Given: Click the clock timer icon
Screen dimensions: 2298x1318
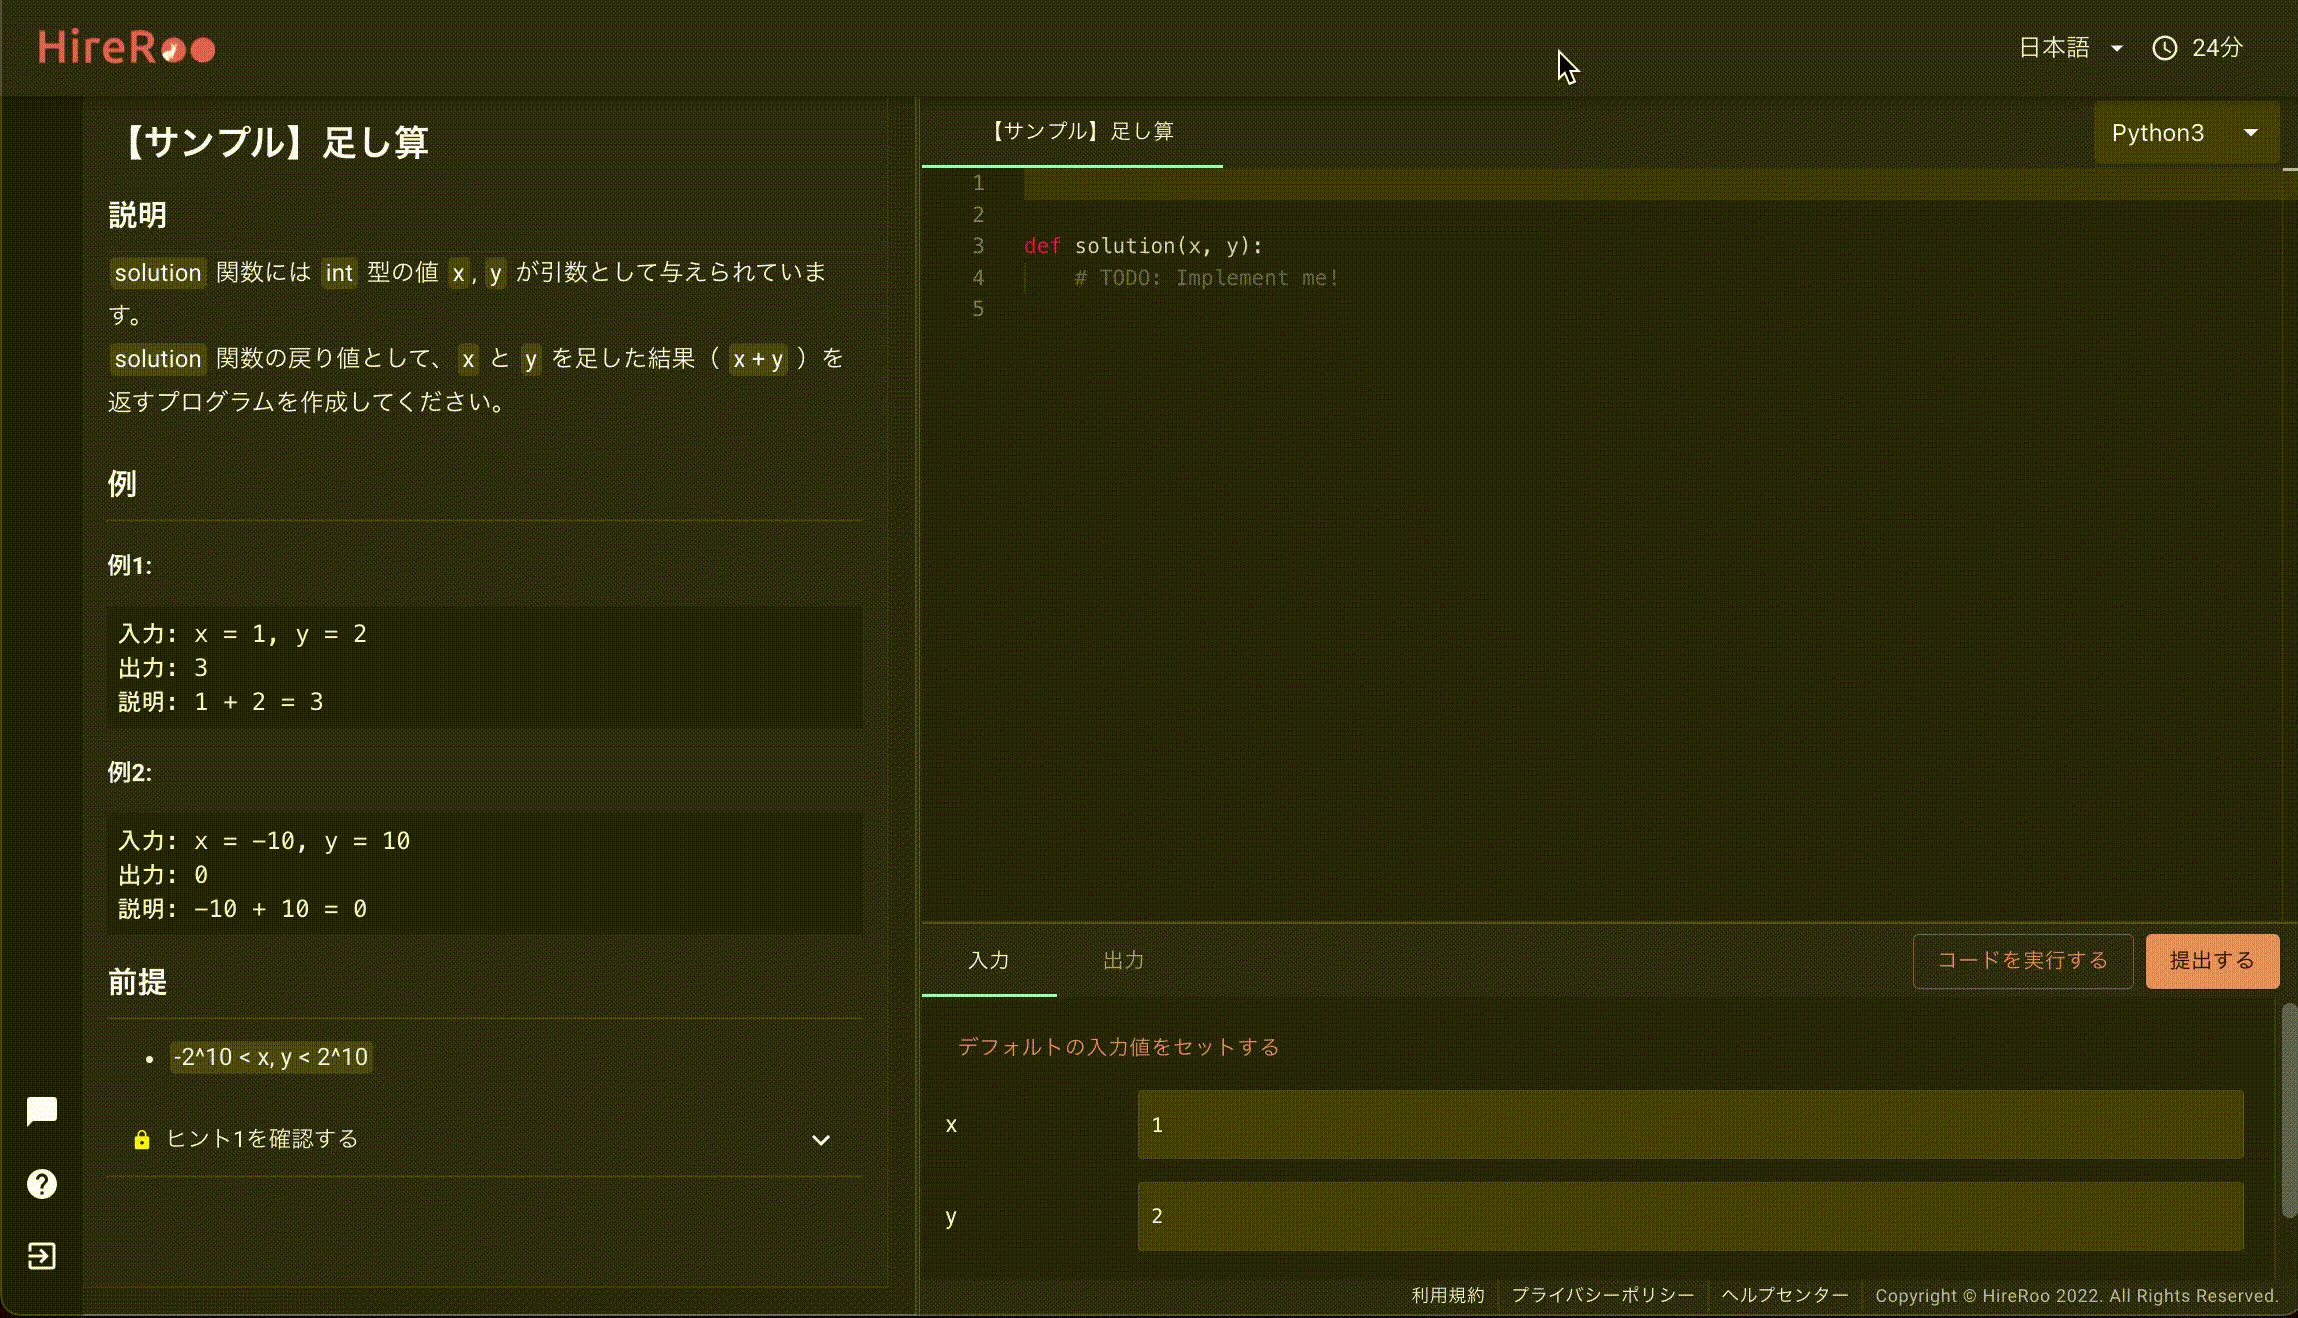Looking at the screenshot, I should coord(2164,48).
